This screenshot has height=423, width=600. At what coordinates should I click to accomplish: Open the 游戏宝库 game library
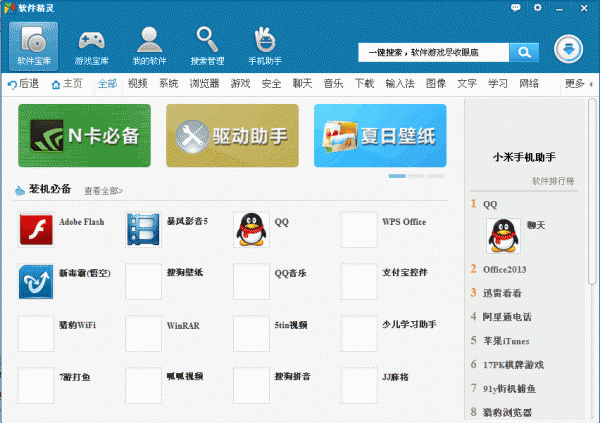pyautogui.click(x=91, y=46)
